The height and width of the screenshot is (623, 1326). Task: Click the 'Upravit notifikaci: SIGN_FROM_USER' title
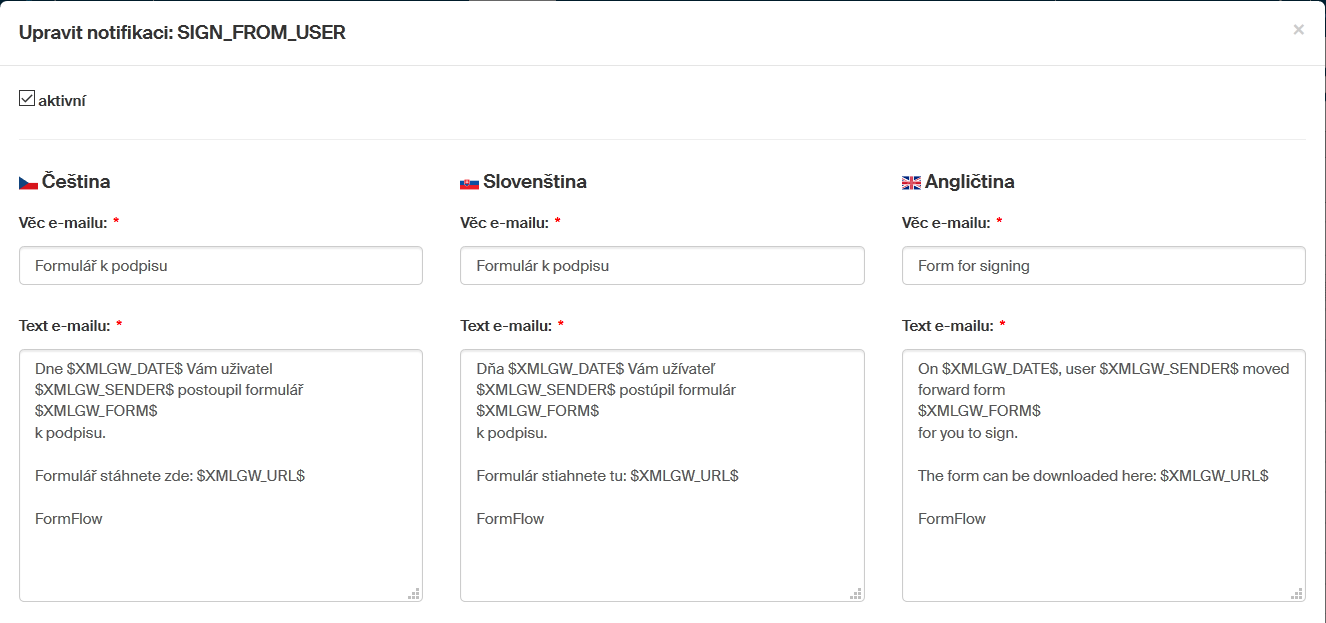[x=182, y=33]
